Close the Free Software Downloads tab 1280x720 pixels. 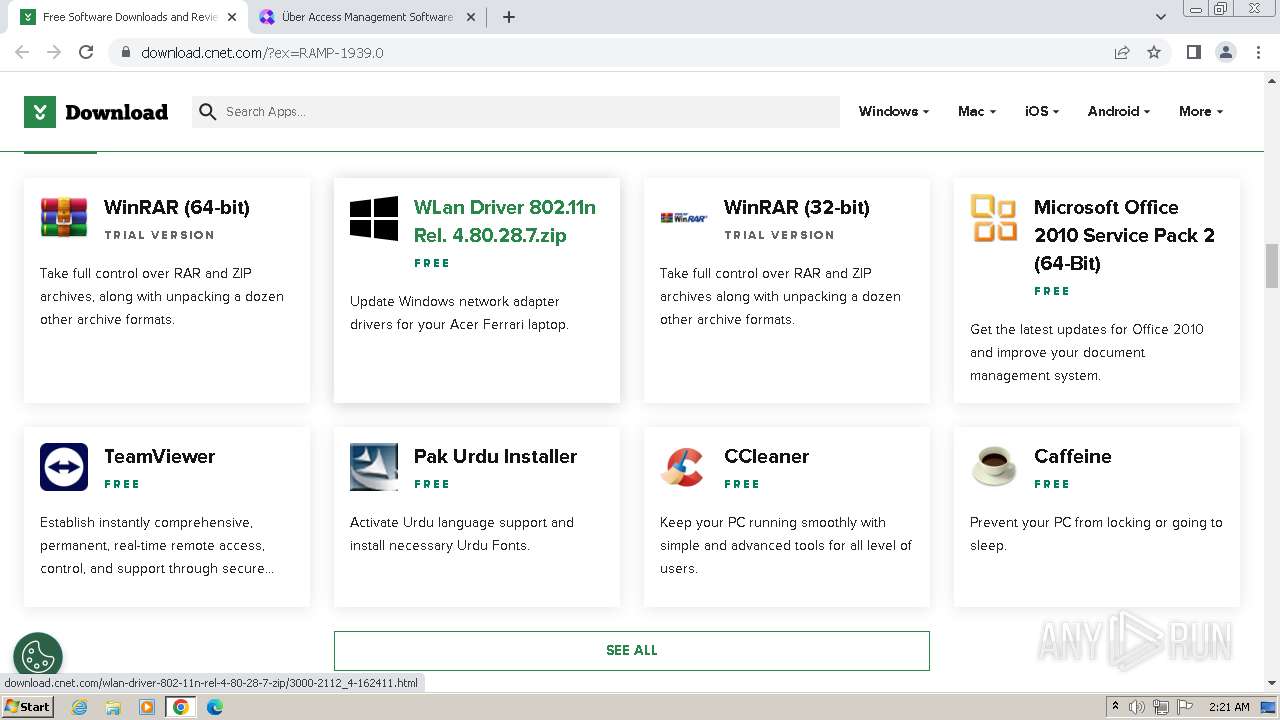click(x=232, y=17)
